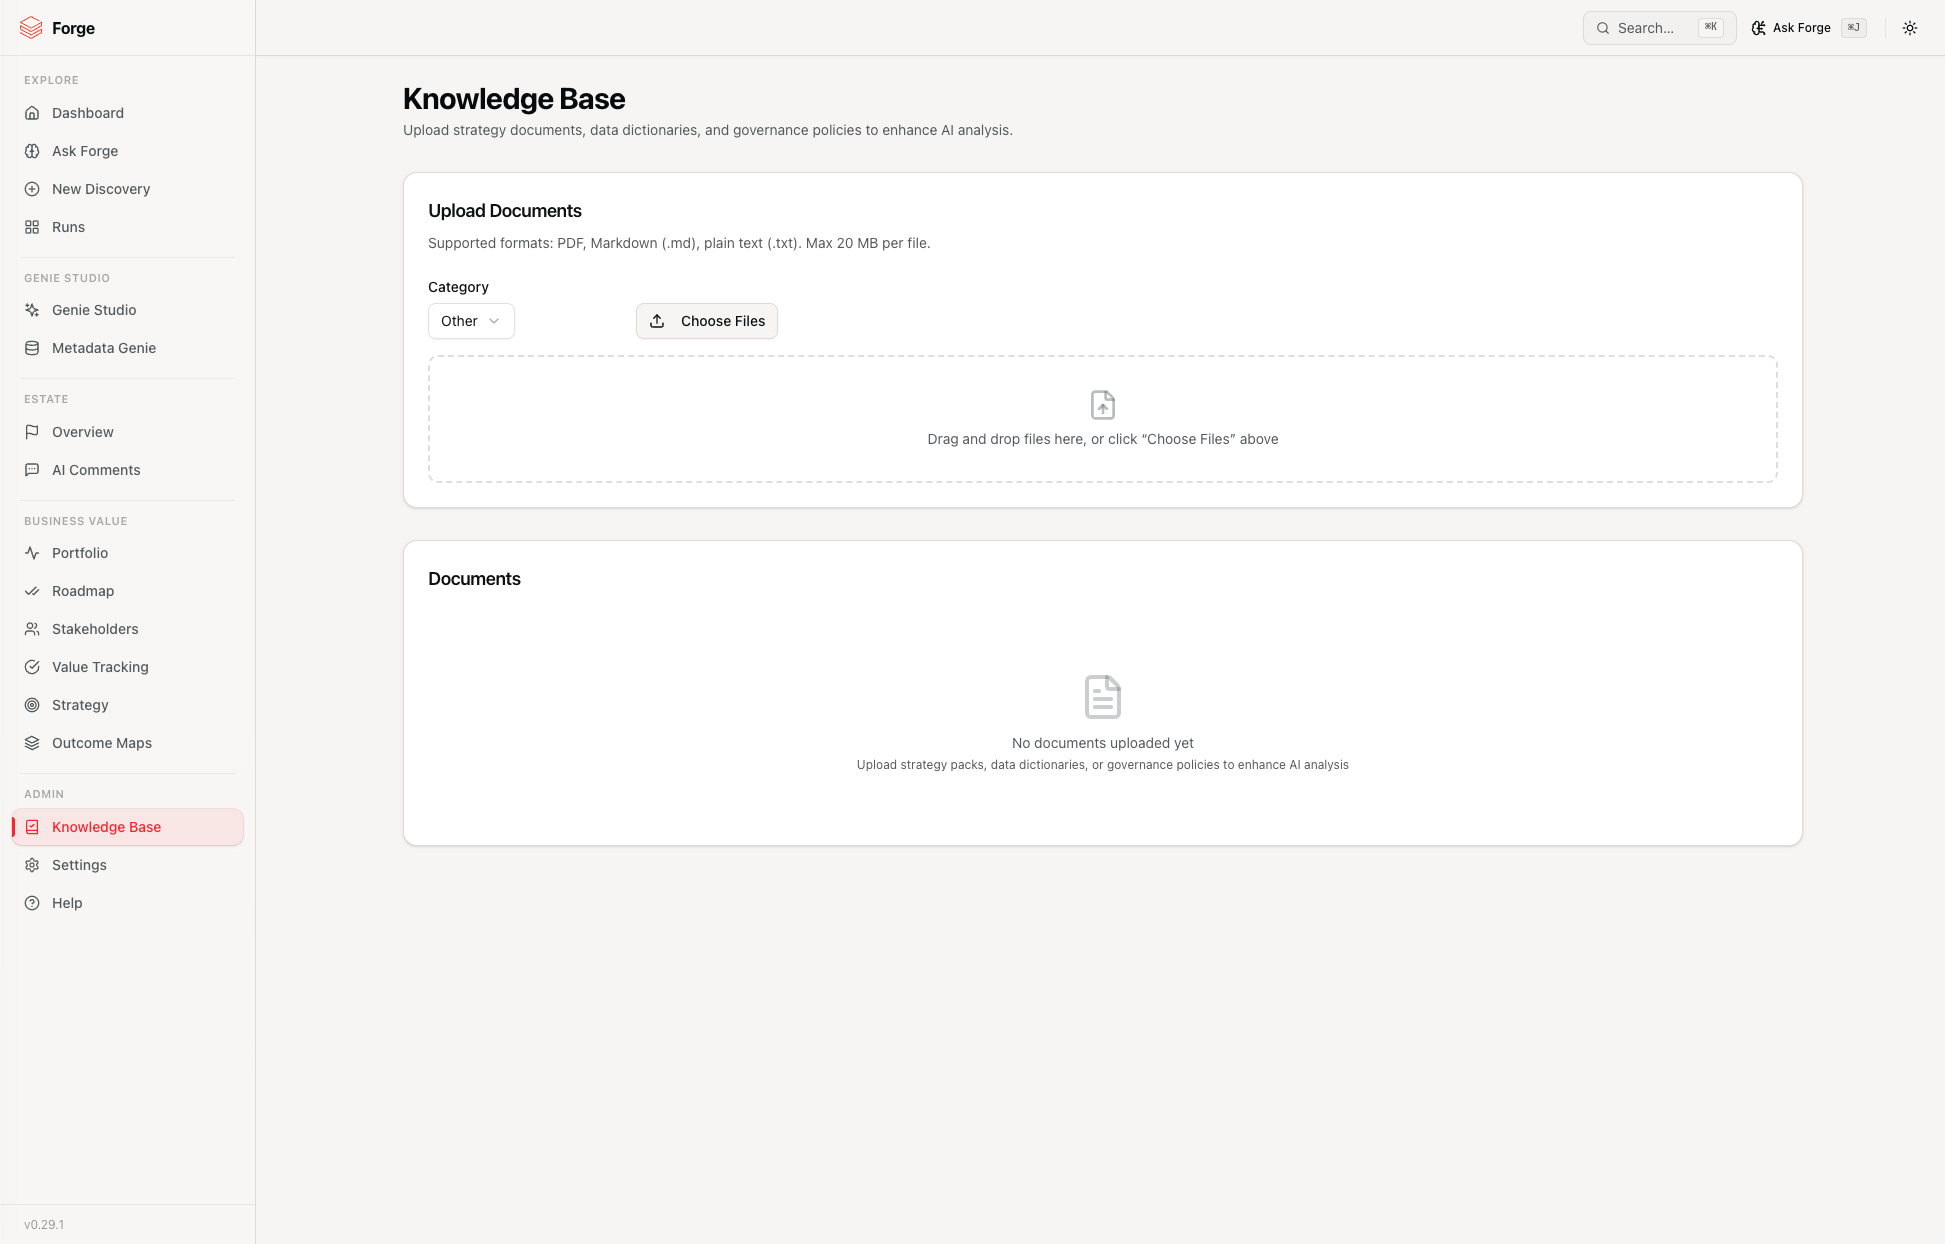Click the Knowledge Base book icon
This screenshot has height=1244, width=1945.
pyautogui.click(x=32, y=827)
